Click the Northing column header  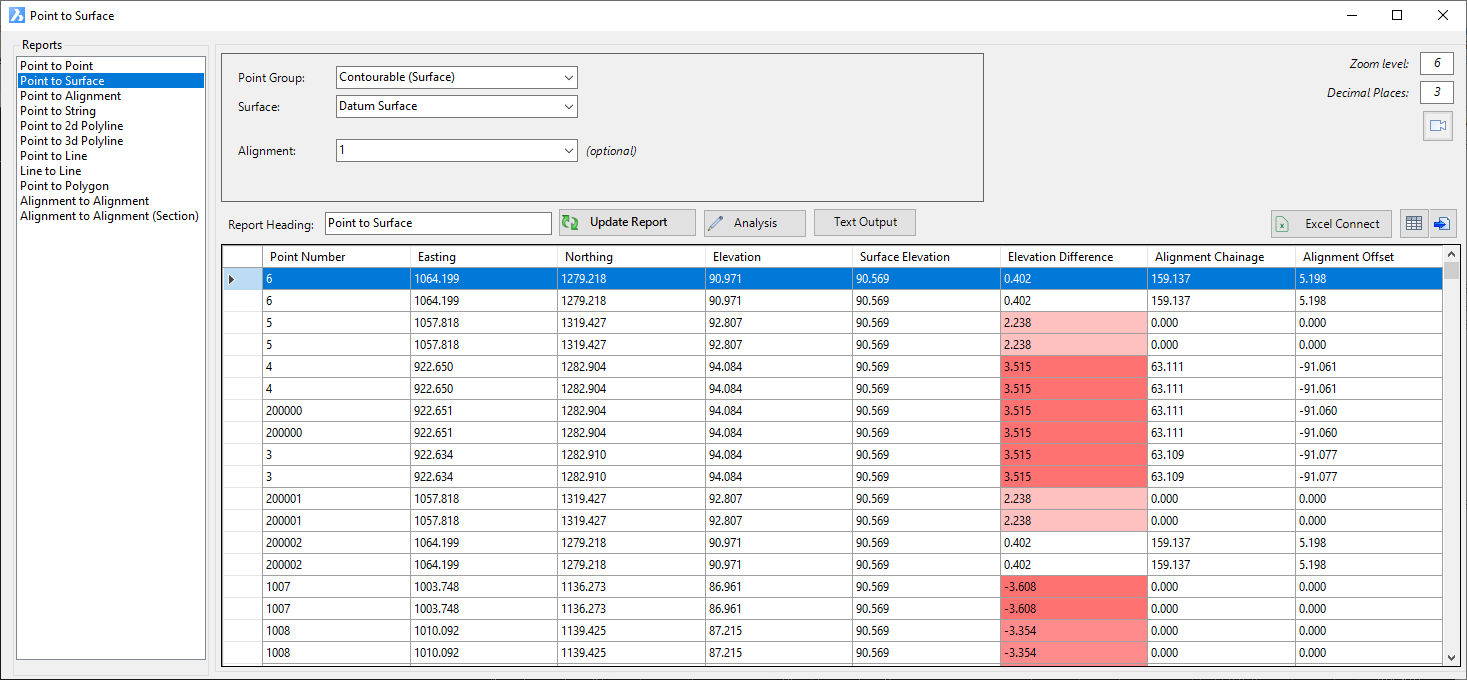coord(631,257)
